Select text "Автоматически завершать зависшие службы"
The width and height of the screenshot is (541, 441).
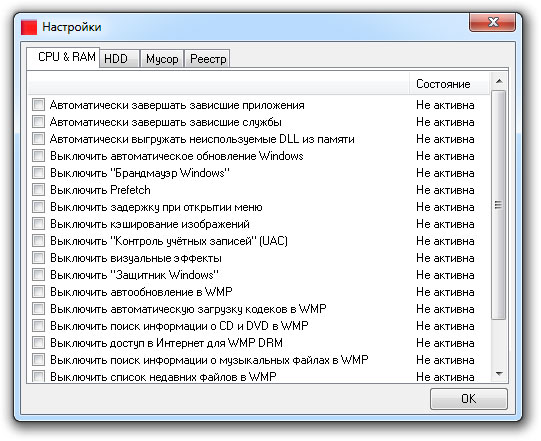click(166, 122)
